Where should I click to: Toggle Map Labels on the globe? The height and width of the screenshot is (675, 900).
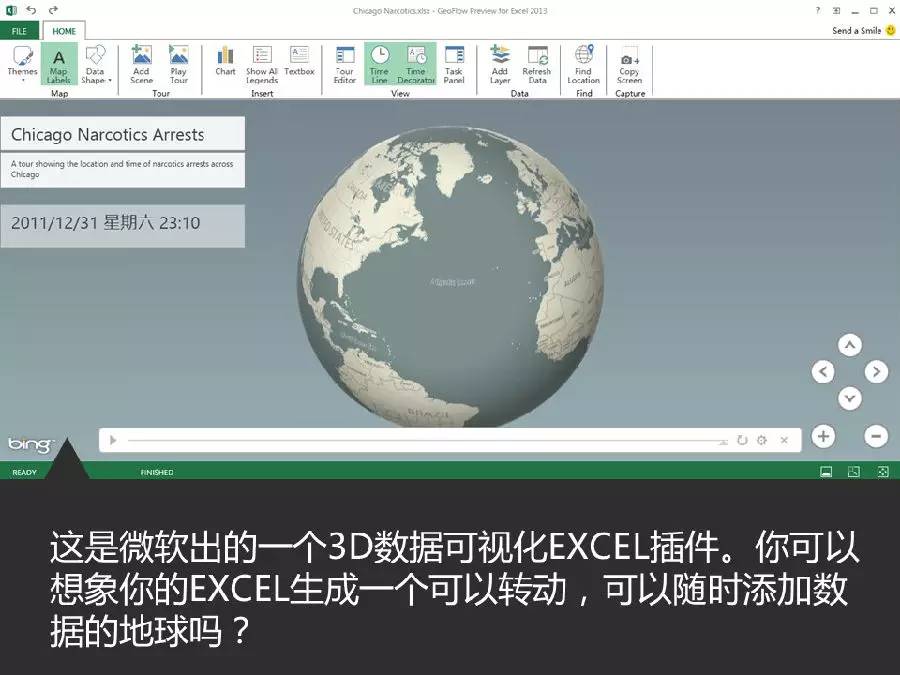point(59,63)
